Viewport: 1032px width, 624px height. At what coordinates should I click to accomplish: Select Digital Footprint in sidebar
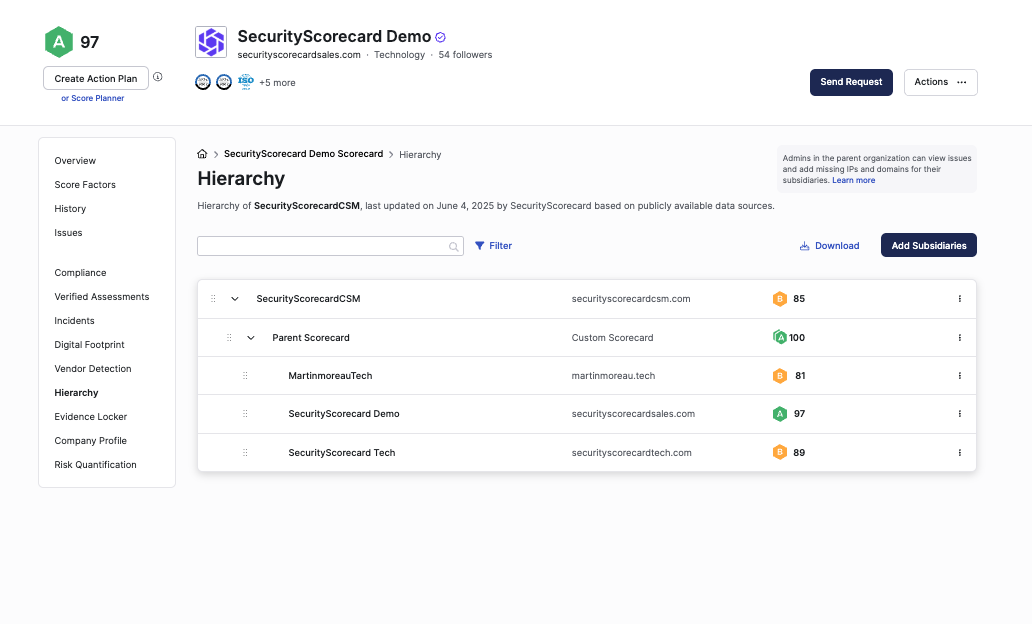pos(90,345)
